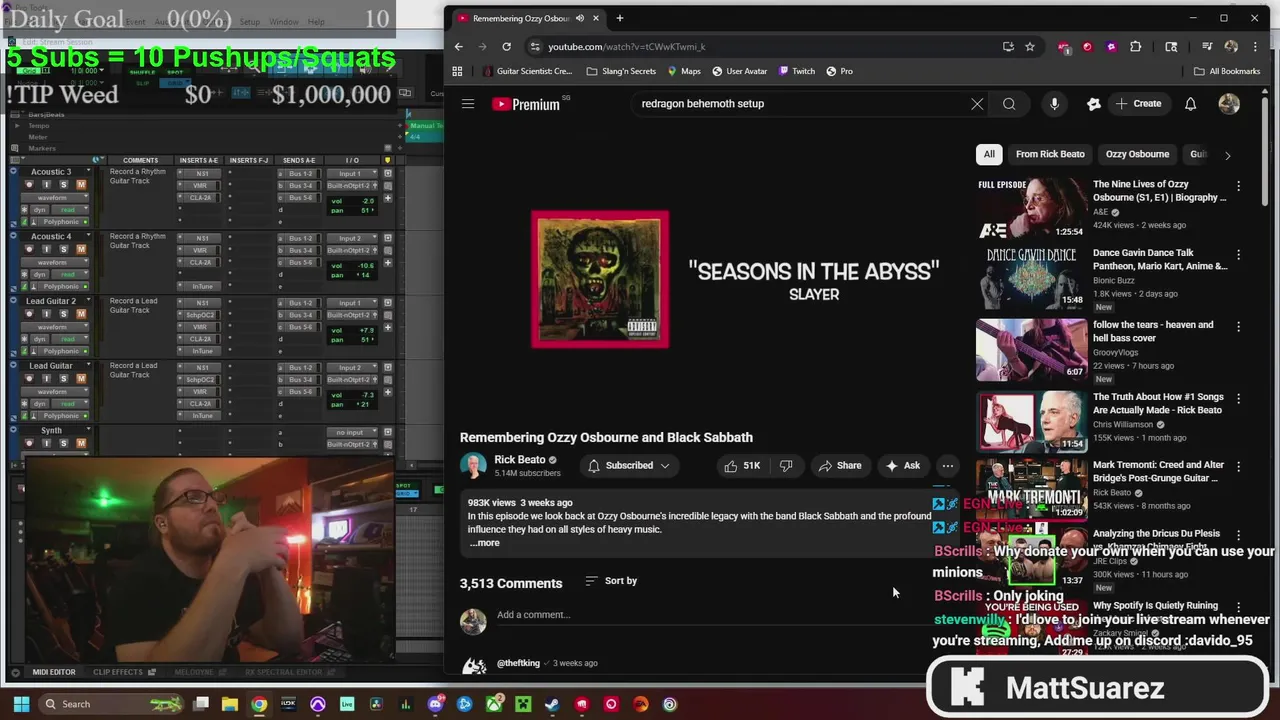Open Acoustic 3 Input 1 selector
Screen dimensions: 1280x720
tap(353, 174)
